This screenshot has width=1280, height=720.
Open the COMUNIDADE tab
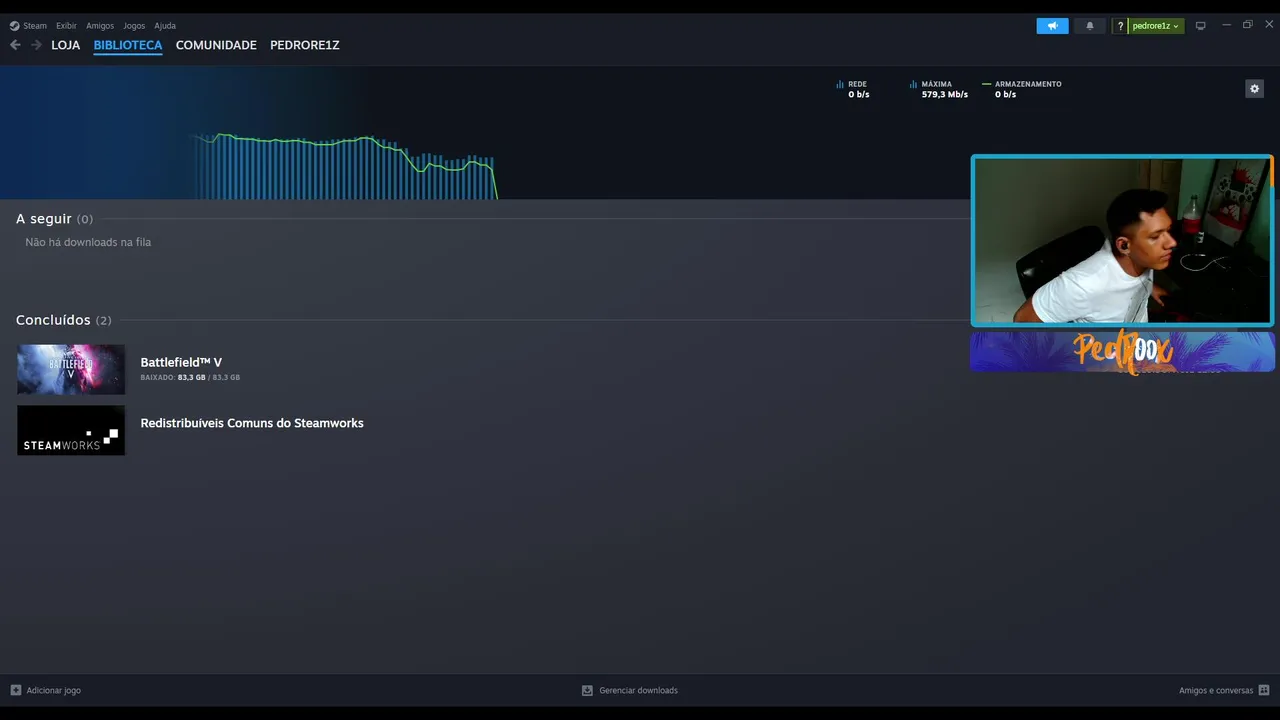[x=216, y=45]
